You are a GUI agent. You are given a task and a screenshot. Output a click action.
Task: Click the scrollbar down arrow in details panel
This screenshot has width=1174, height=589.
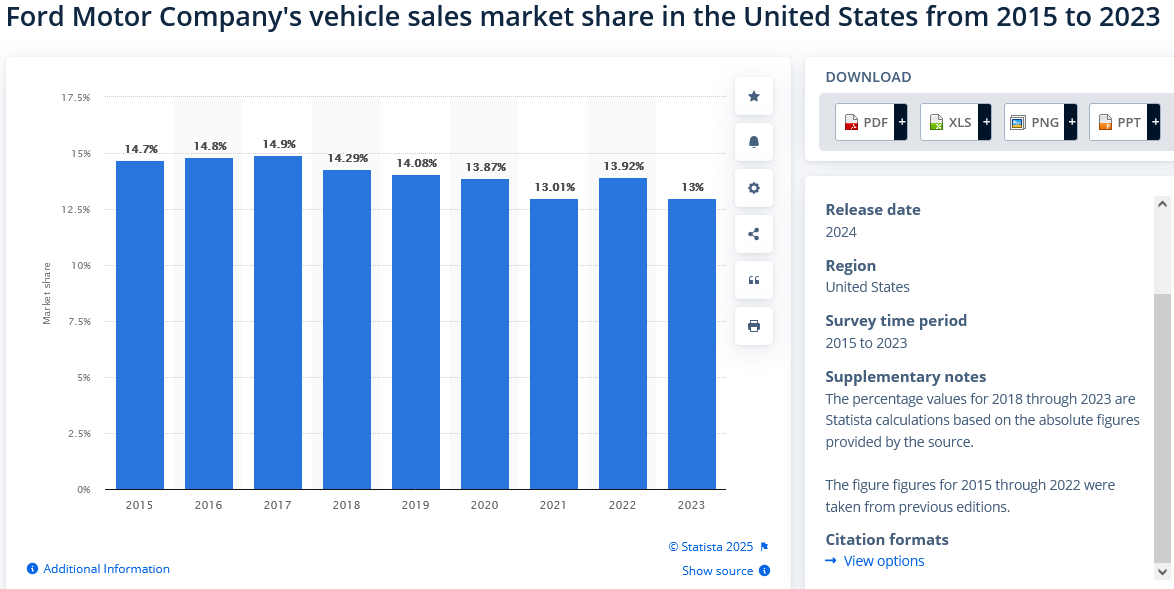pos(1162,572)
